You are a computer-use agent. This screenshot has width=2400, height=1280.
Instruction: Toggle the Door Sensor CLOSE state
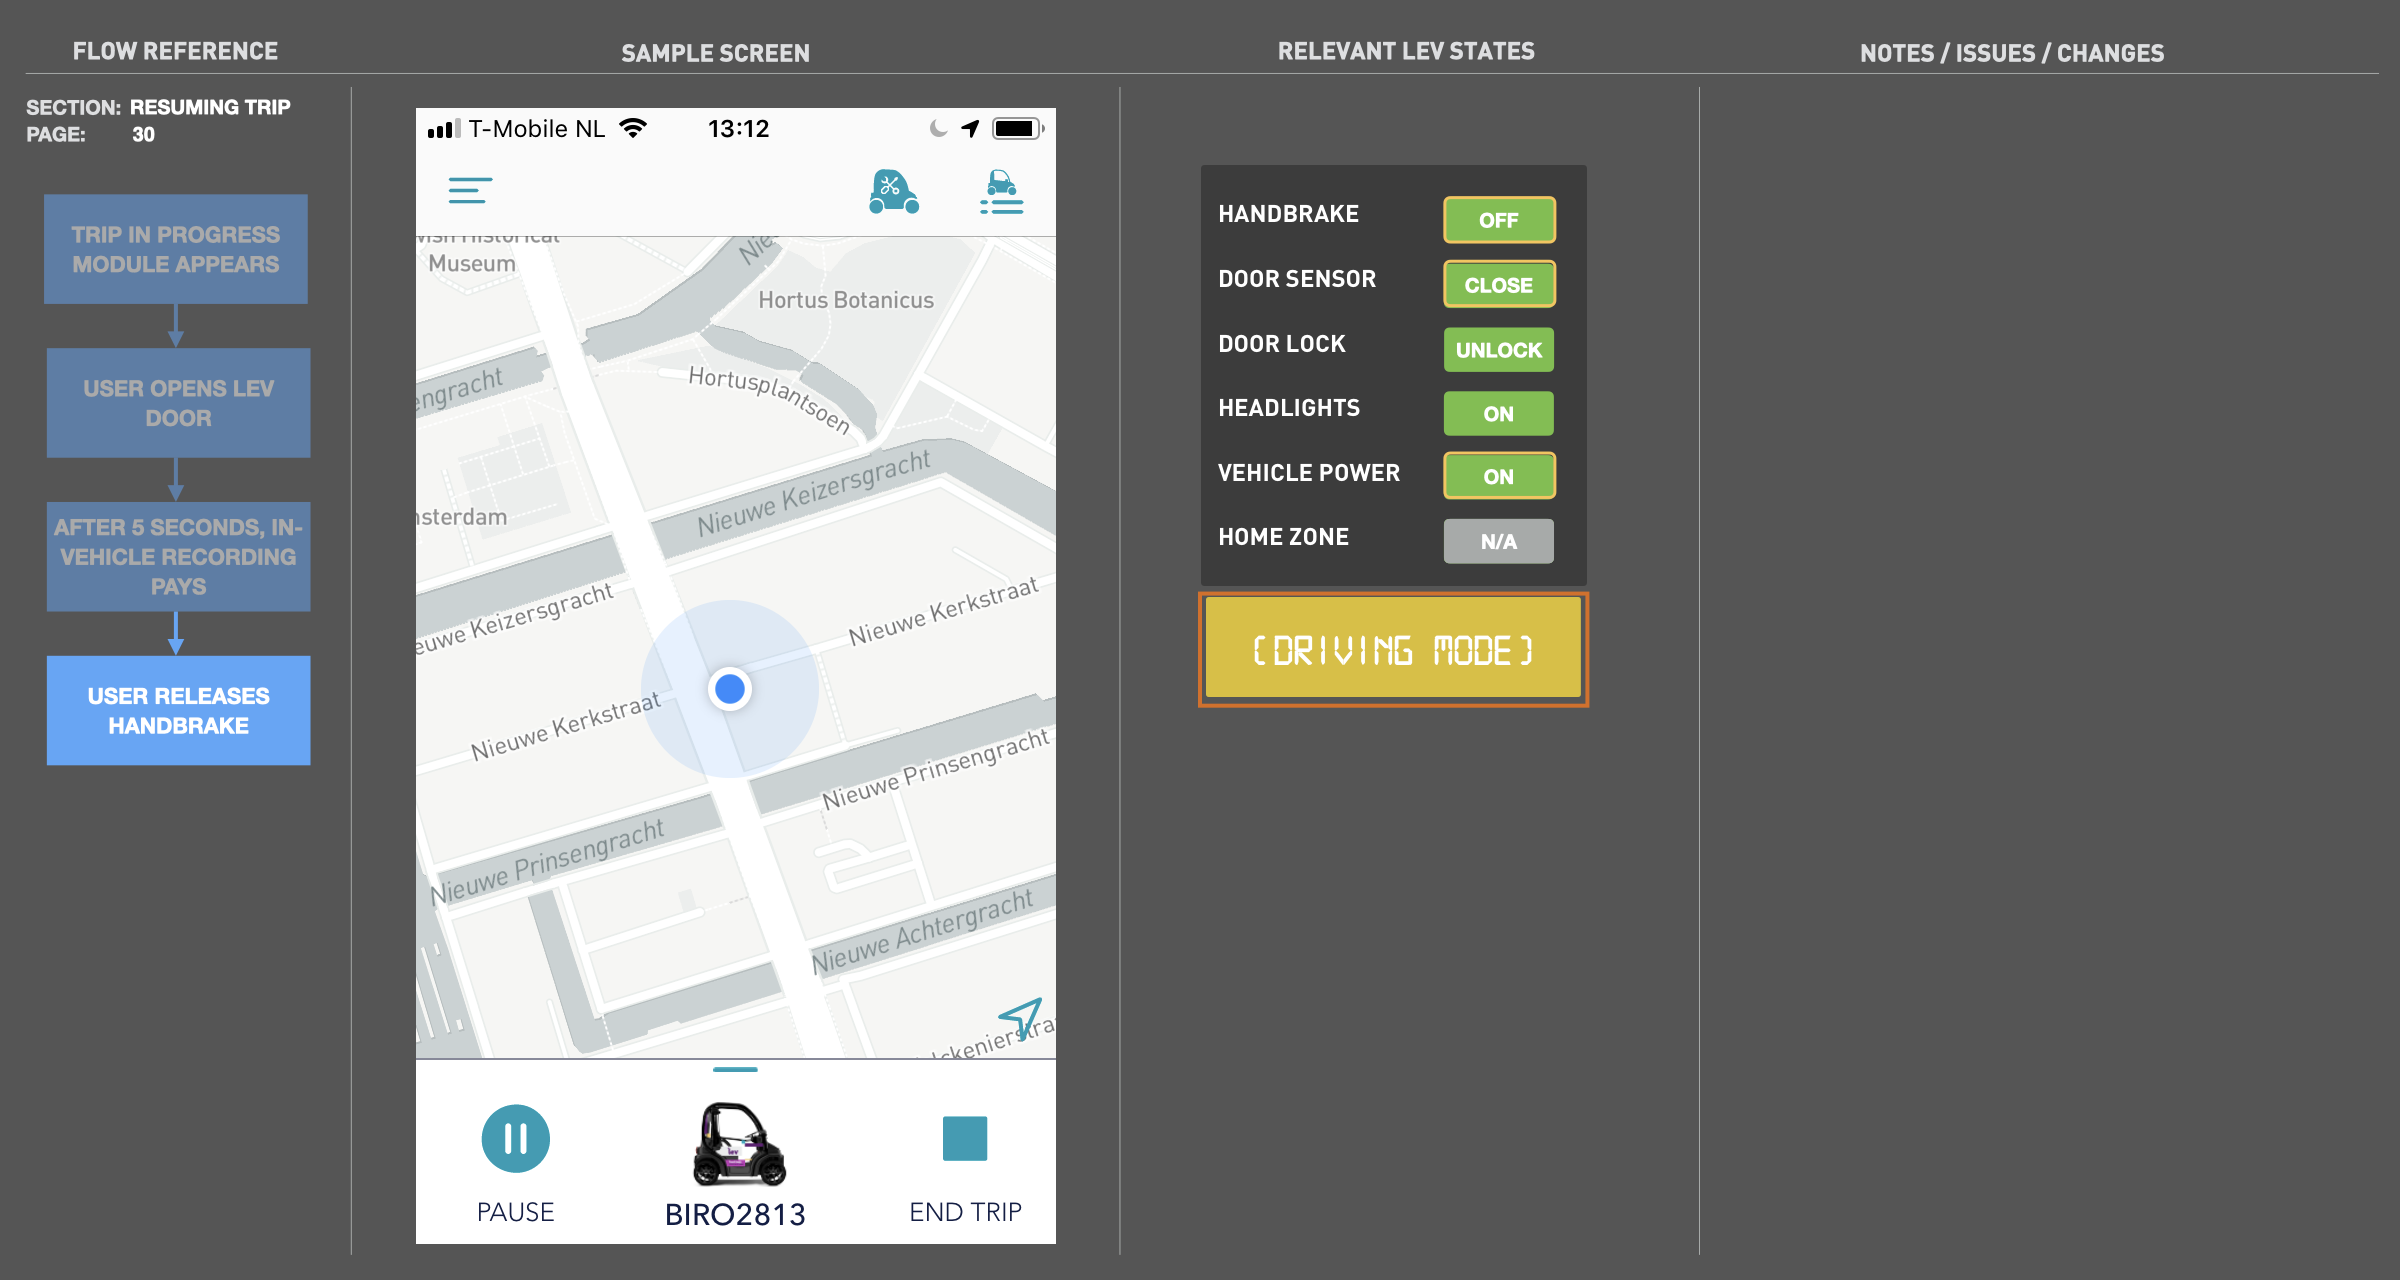coord(1498,285)
